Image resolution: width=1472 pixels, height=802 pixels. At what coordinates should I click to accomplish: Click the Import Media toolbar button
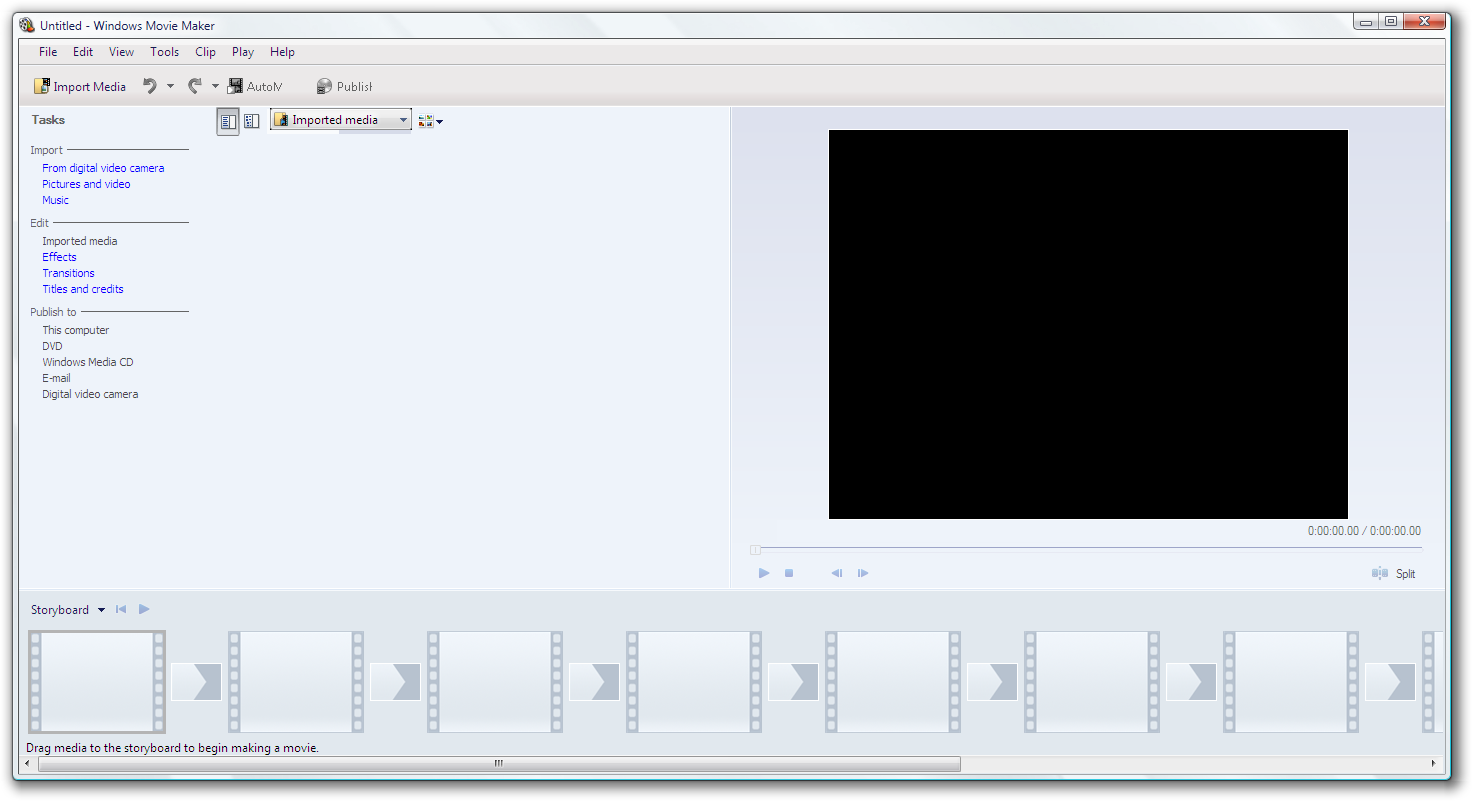coord(80,87)
